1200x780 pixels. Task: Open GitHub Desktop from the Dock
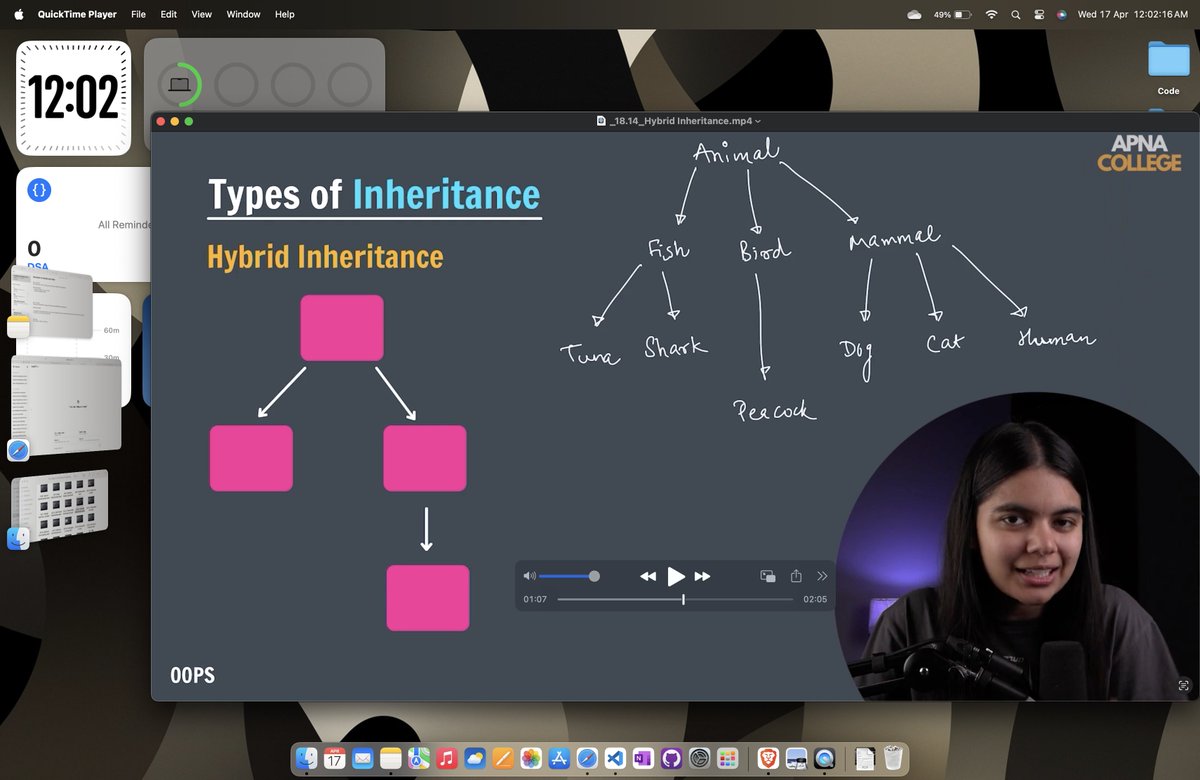[671, 758]
